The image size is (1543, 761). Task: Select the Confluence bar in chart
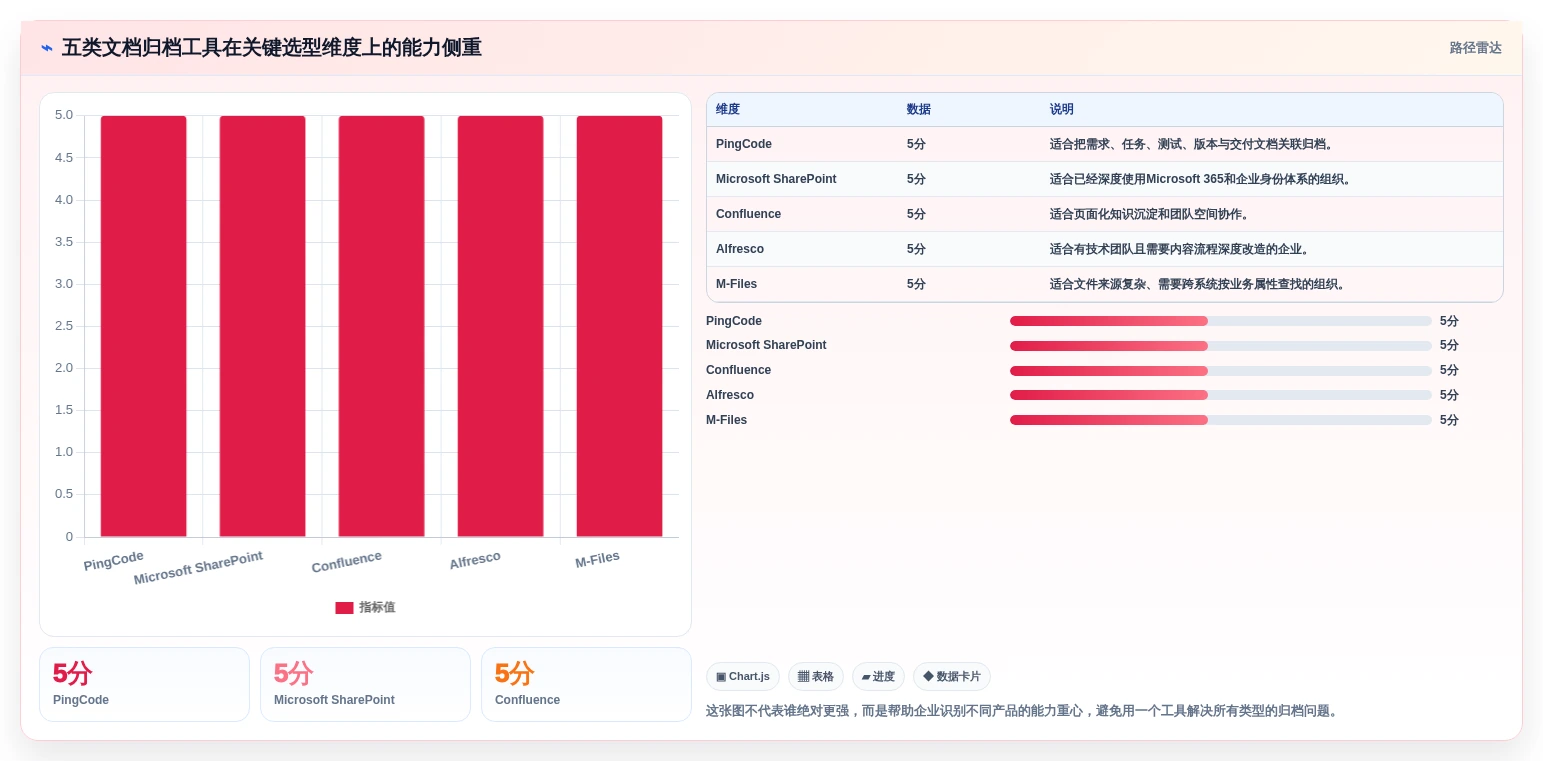381,326
